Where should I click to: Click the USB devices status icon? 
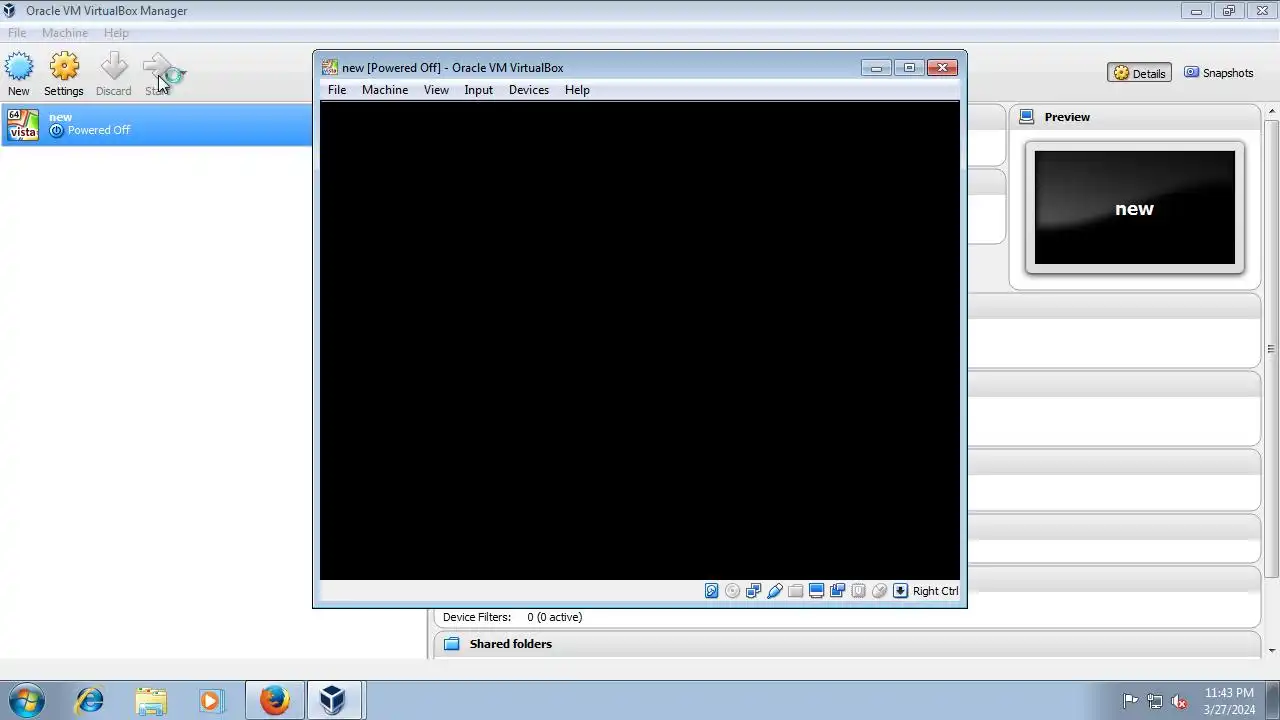pyautogui.click(x=774, y=591)
